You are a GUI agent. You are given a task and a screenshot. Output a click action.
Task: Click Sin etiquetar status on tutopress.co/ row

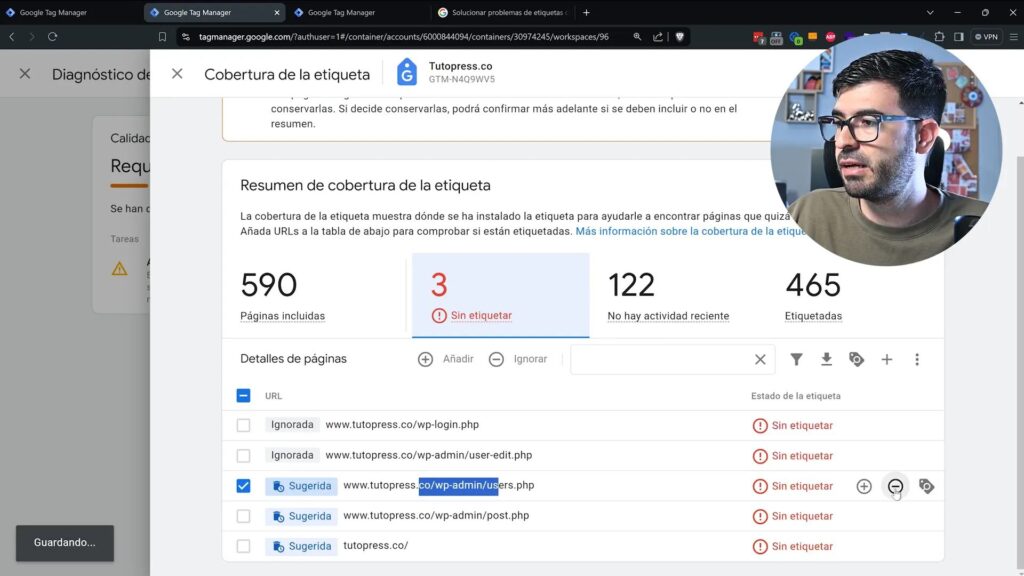(793, 546)
